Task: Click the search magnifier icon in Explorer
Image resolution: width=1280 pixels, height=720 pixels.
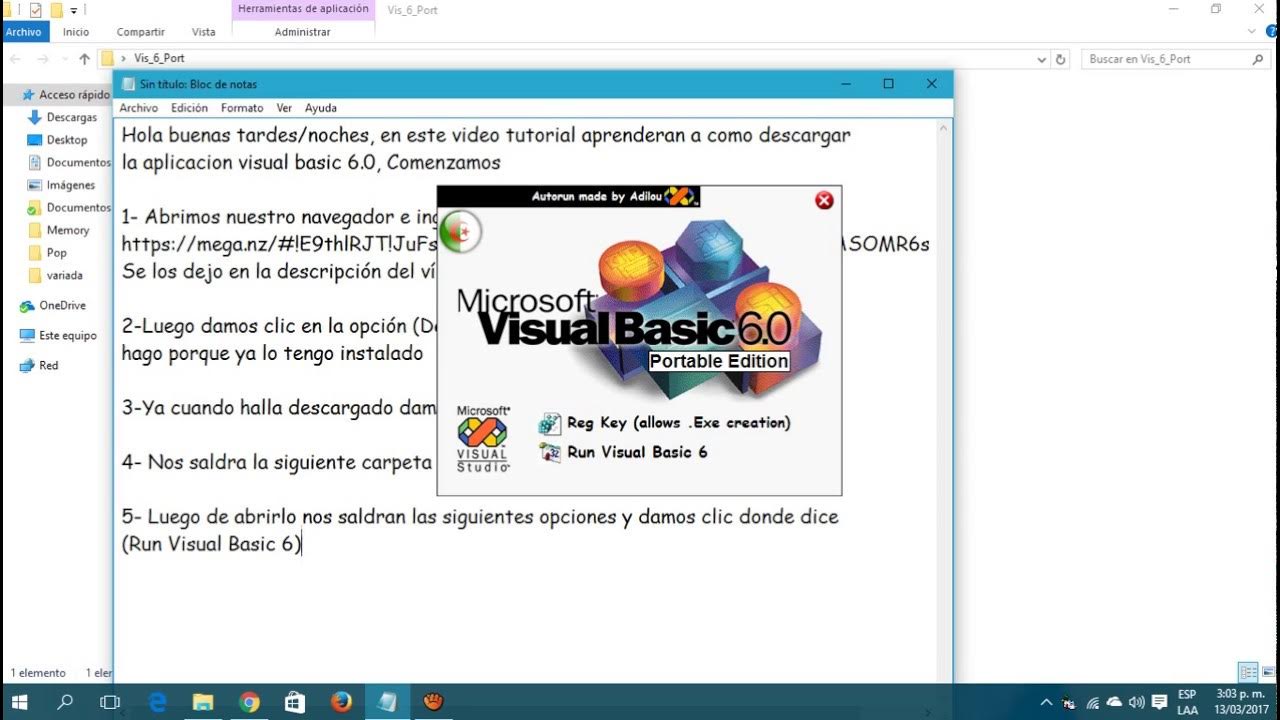Action: [1259, 59]
